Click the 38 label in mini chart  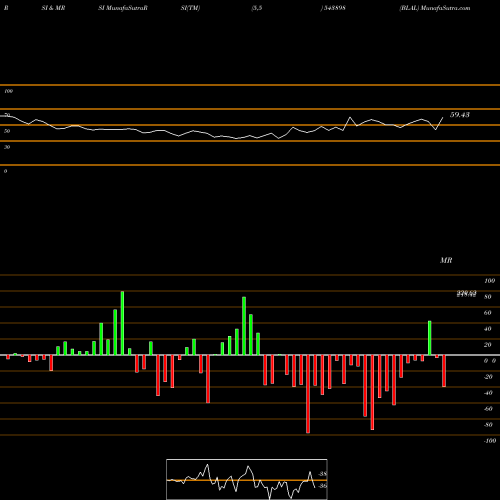coord(323,474)
